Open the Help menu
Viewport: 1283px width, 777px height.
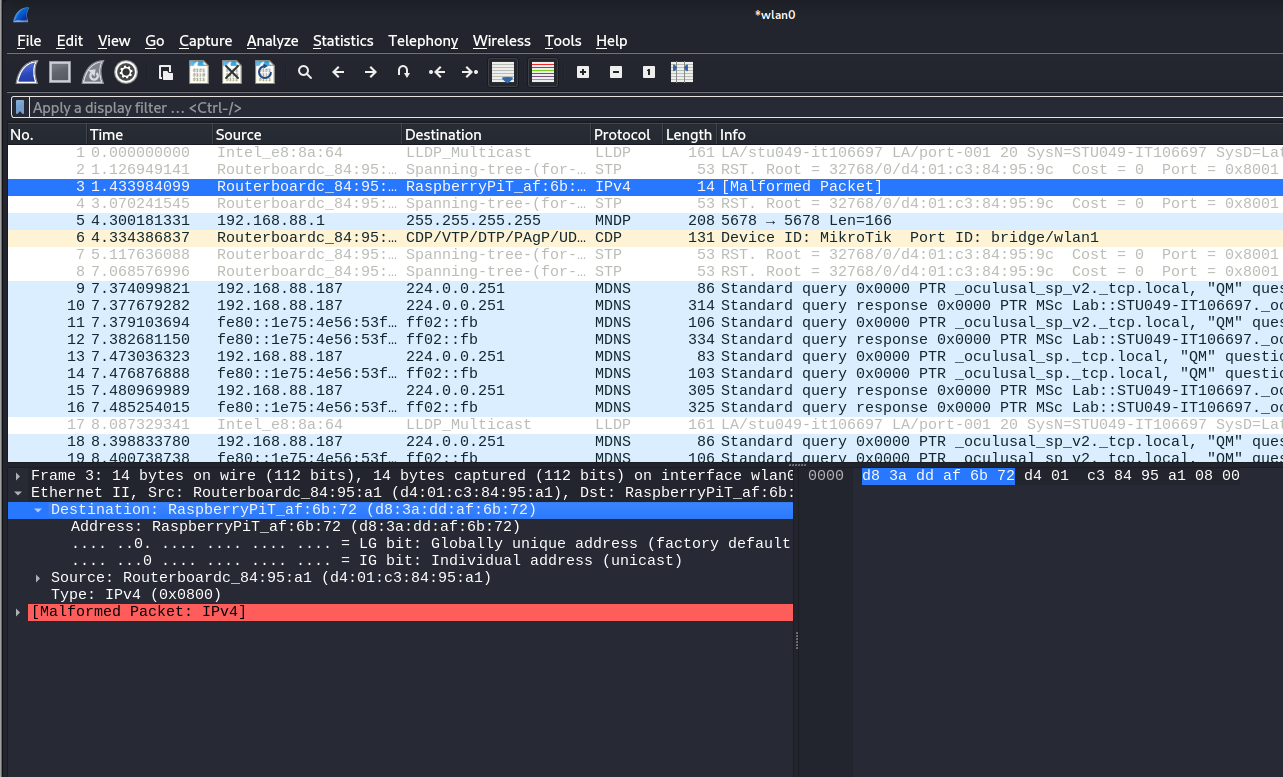click(611, 41)
